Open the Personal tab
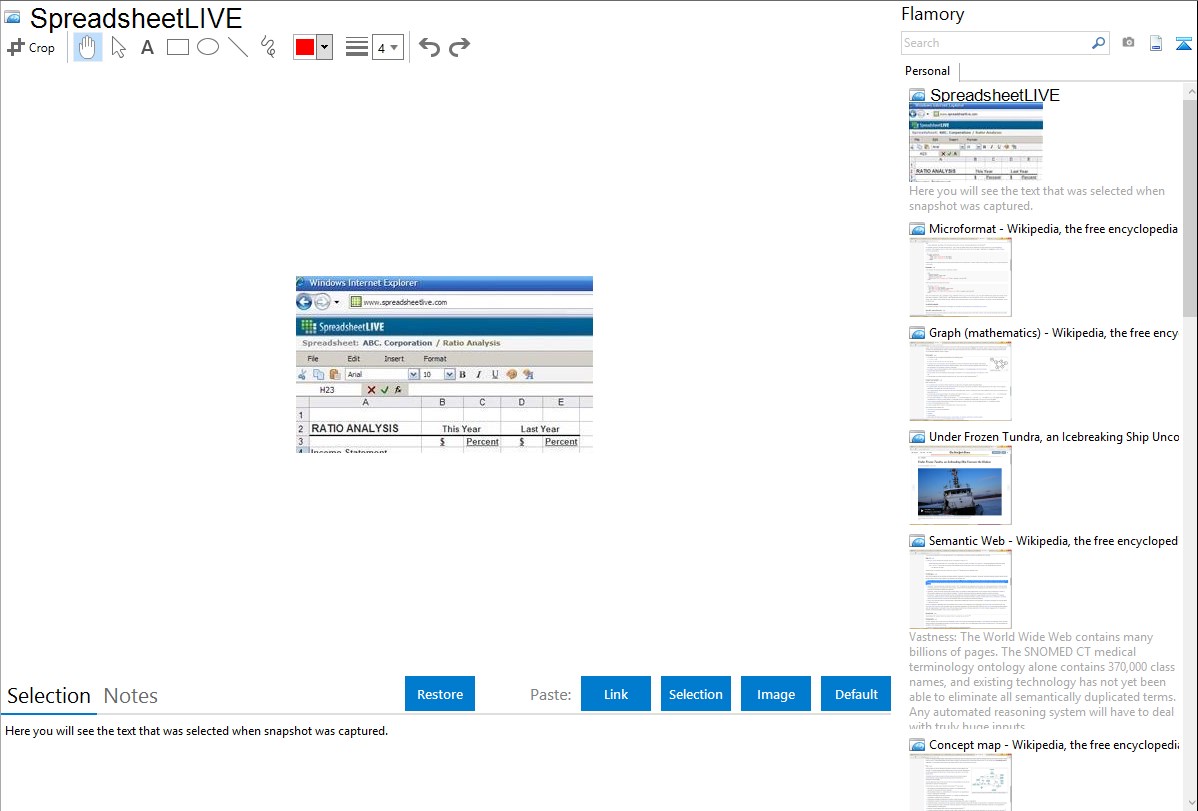The height and width of the screenshot is (811, 1198). pyautogui.click(x=927, y=71)
